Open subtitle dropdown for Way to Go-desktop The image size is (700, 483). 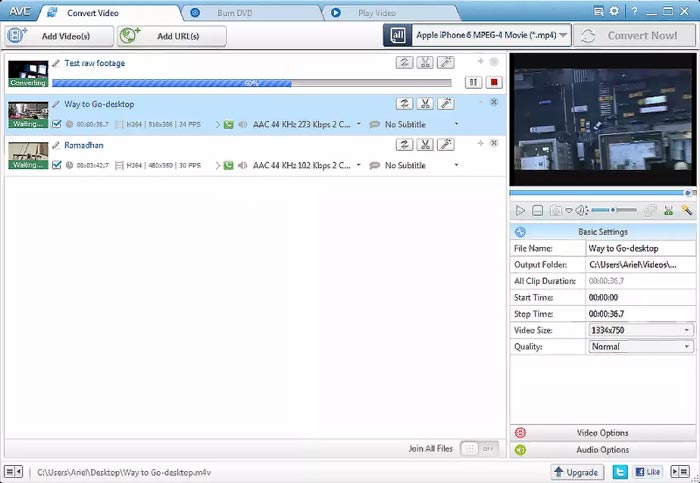point(456,124)
